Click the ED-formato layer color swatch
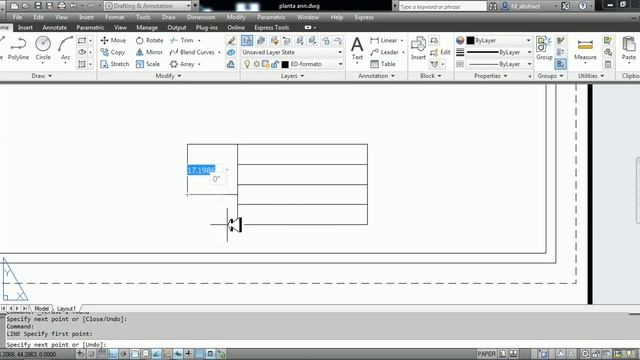Image resolution: width=640 pixels, height=360 pixels. pyautogui.click(x=285, y=64)
